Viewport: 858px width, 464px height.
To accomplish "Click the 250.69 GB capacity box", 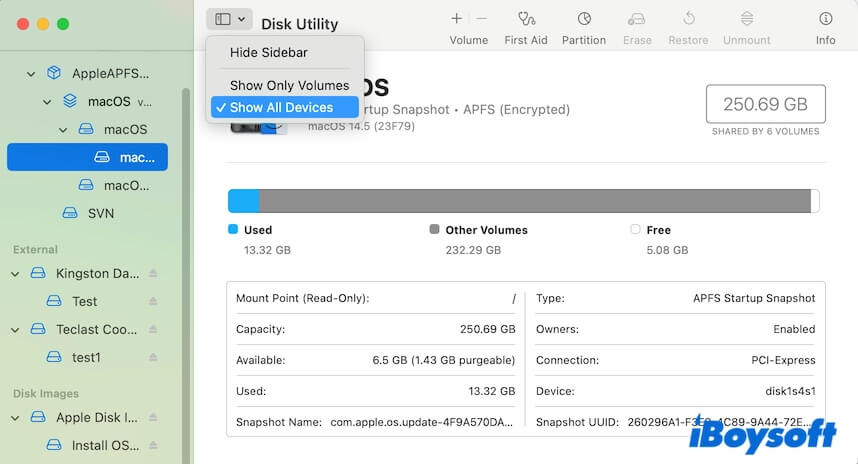I will coord(765,104).
